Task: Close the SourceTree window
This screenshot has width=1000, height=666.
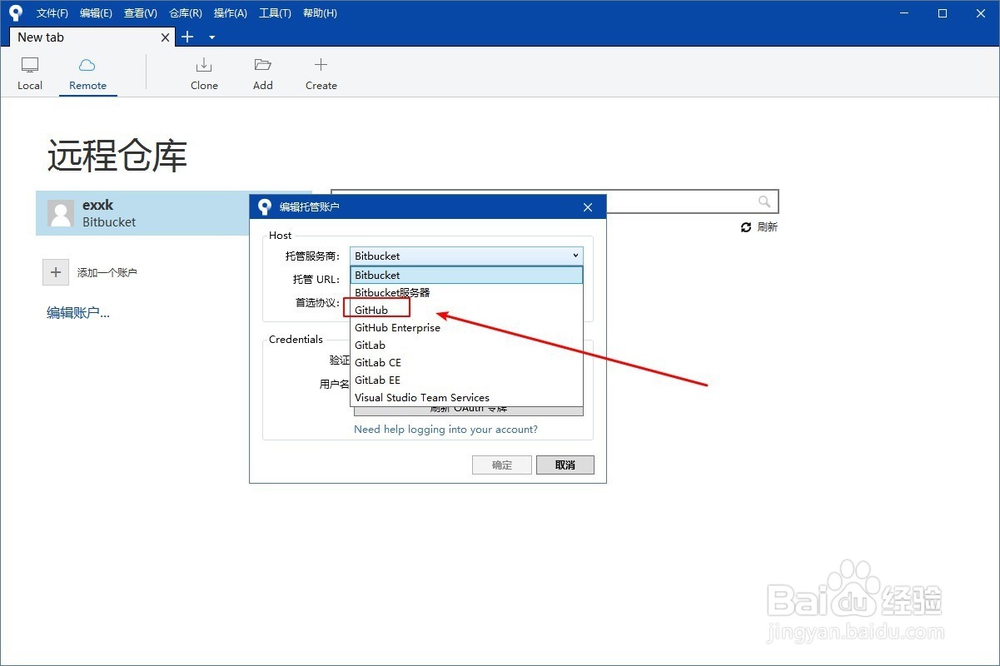Action: coord(981,13)
